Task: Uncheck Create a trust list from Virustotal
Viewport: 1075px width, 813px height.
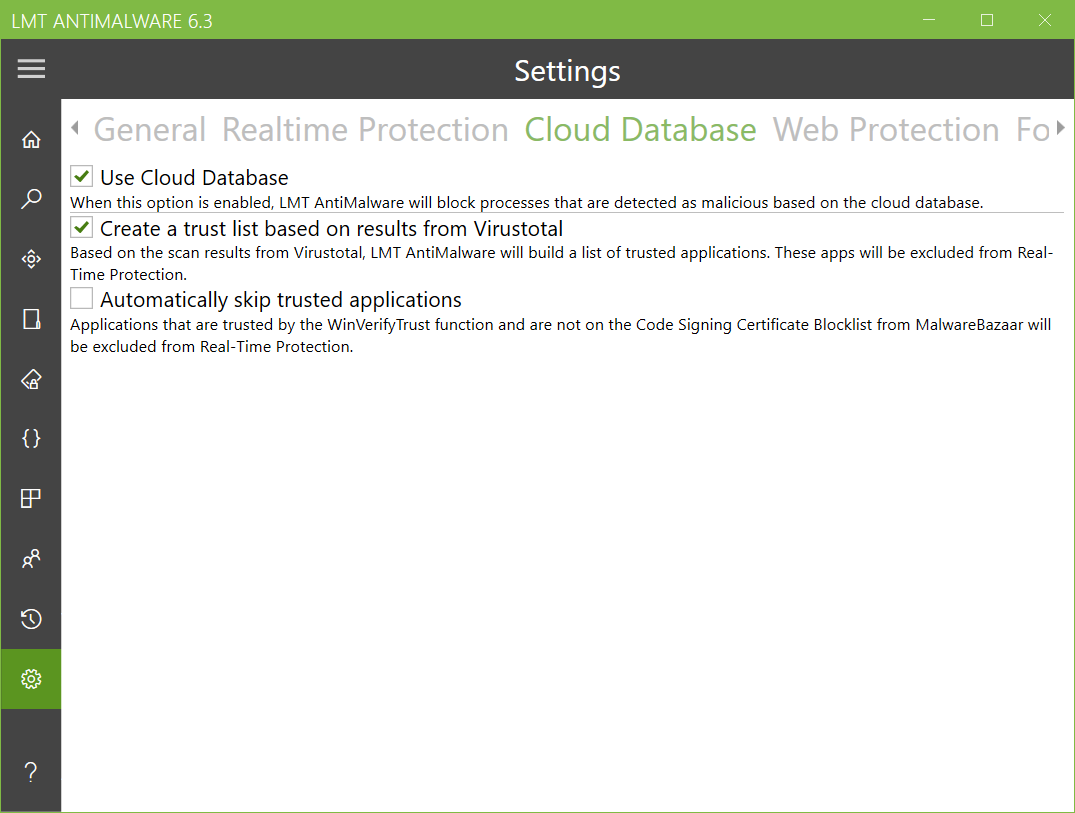Action: point(82,228)
